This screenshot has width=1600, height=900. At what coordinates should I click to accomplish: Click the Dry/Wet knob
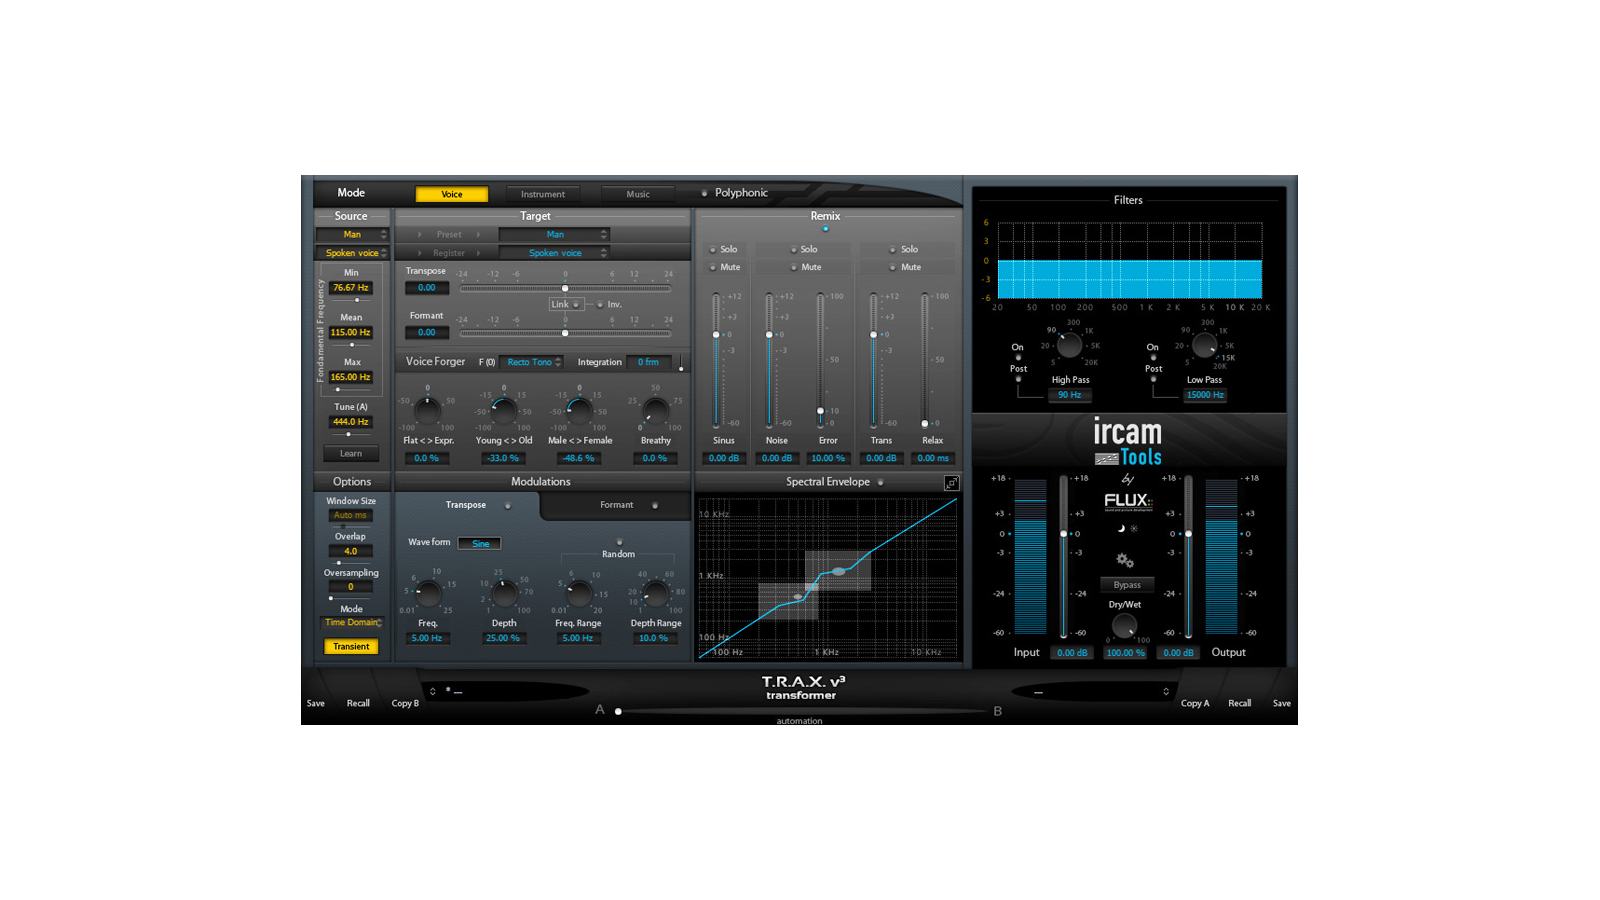point(1124,626)
